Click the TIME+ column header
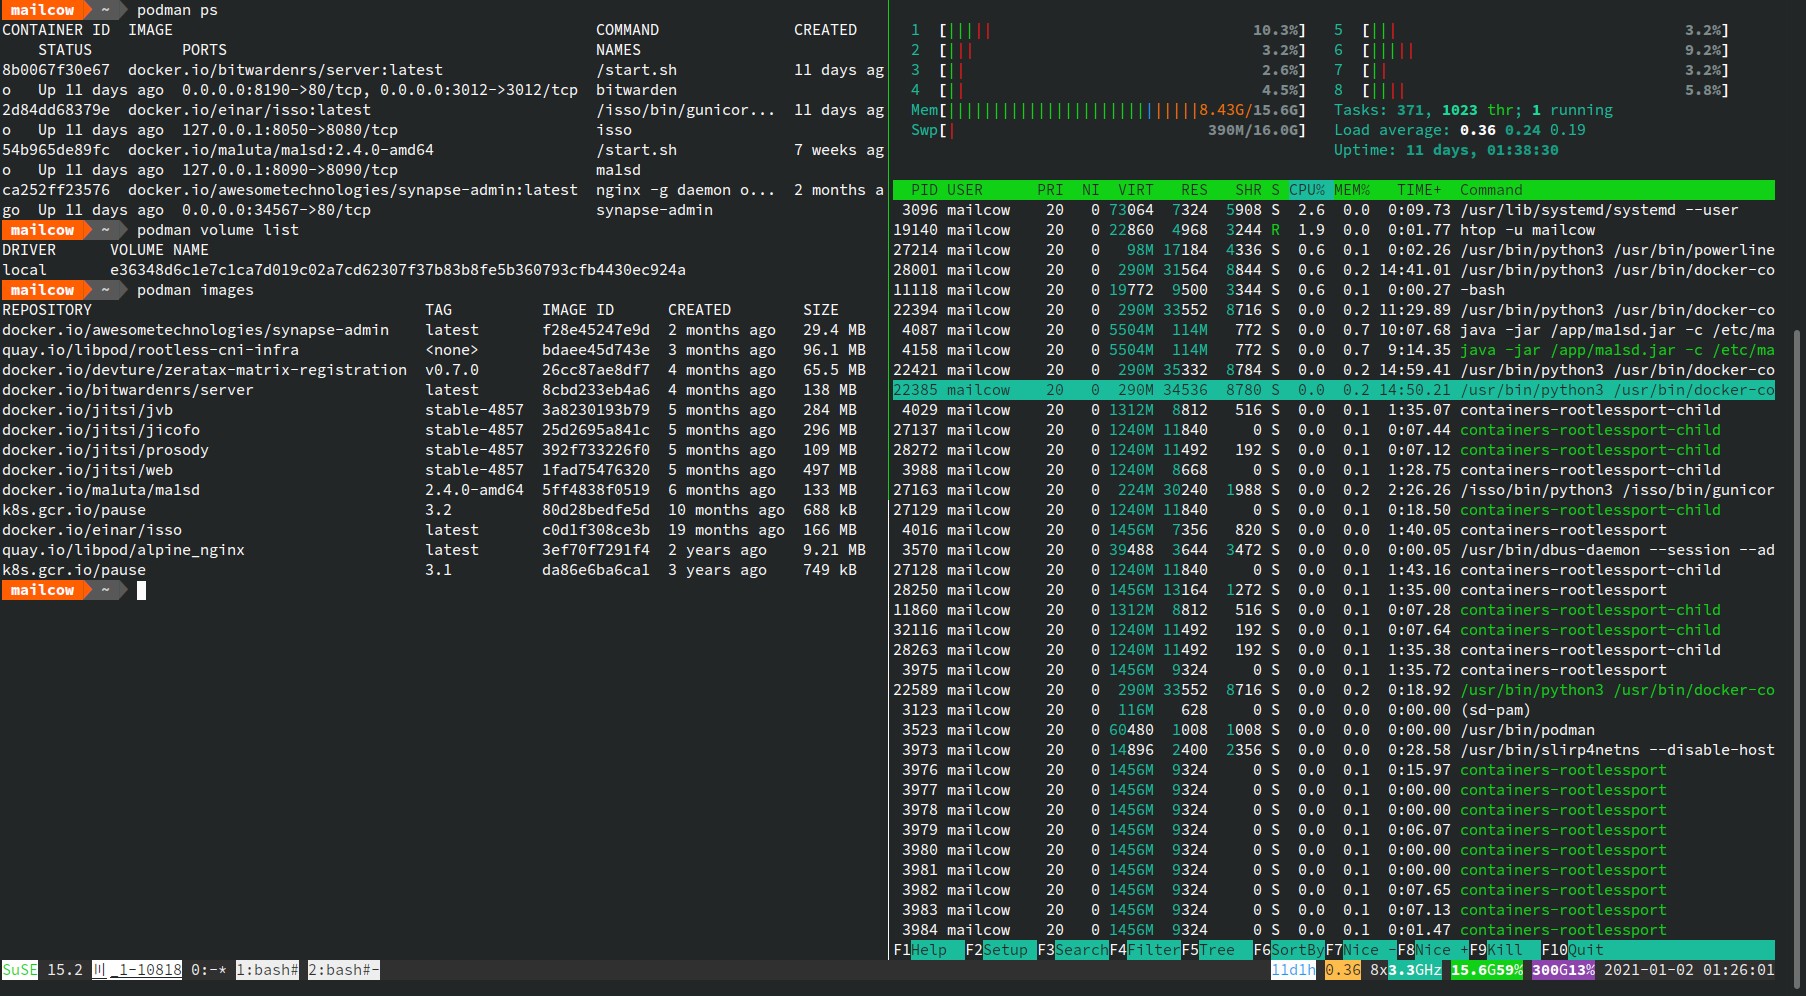The image size is (1806, 996). click(1419, 190)
